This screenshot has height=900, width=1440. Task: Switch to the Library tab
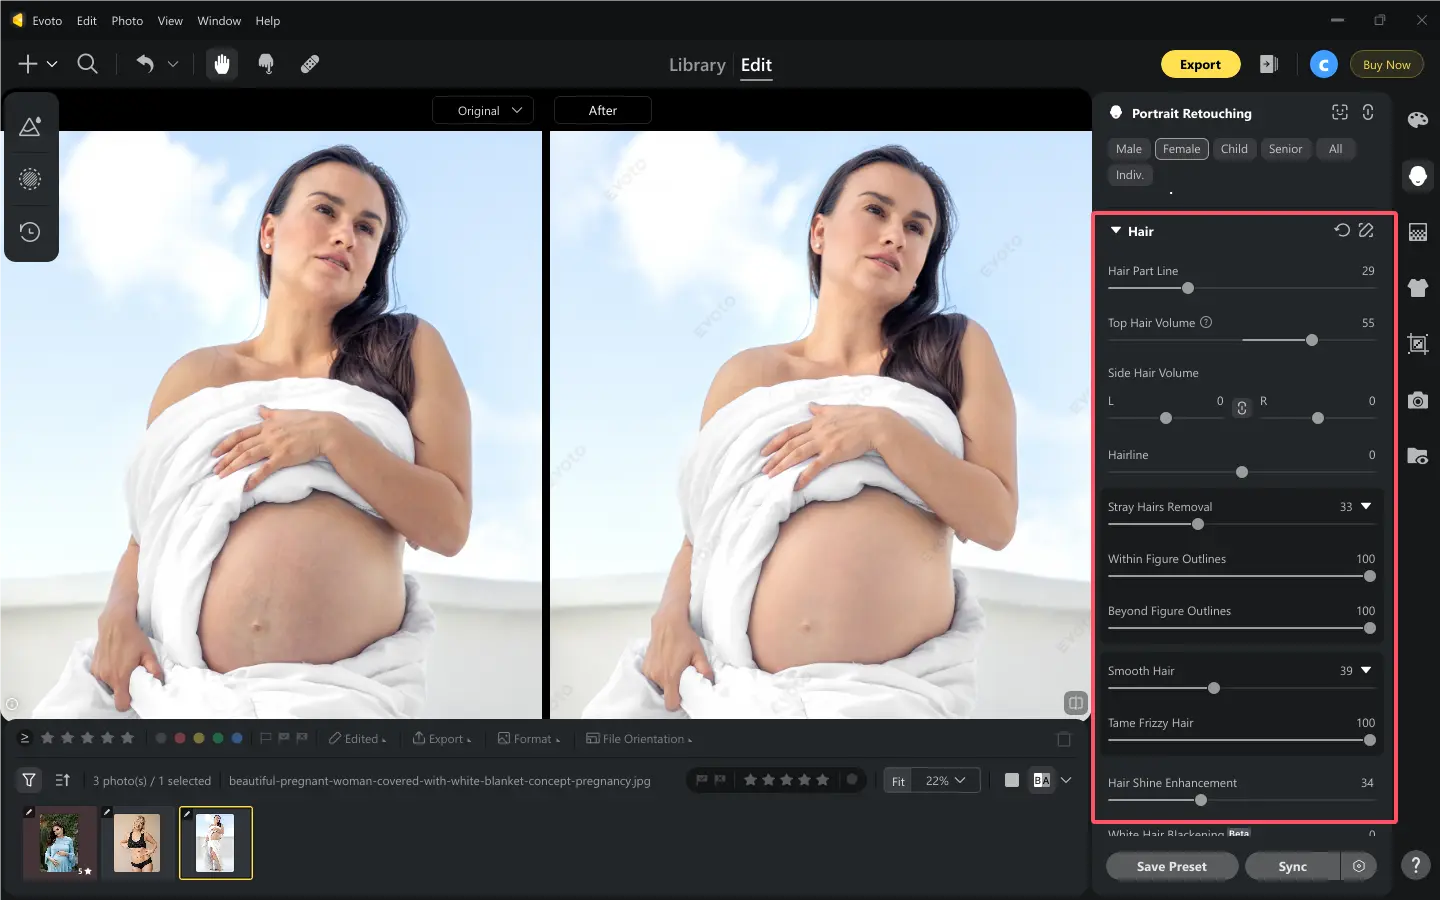point(697,65)
